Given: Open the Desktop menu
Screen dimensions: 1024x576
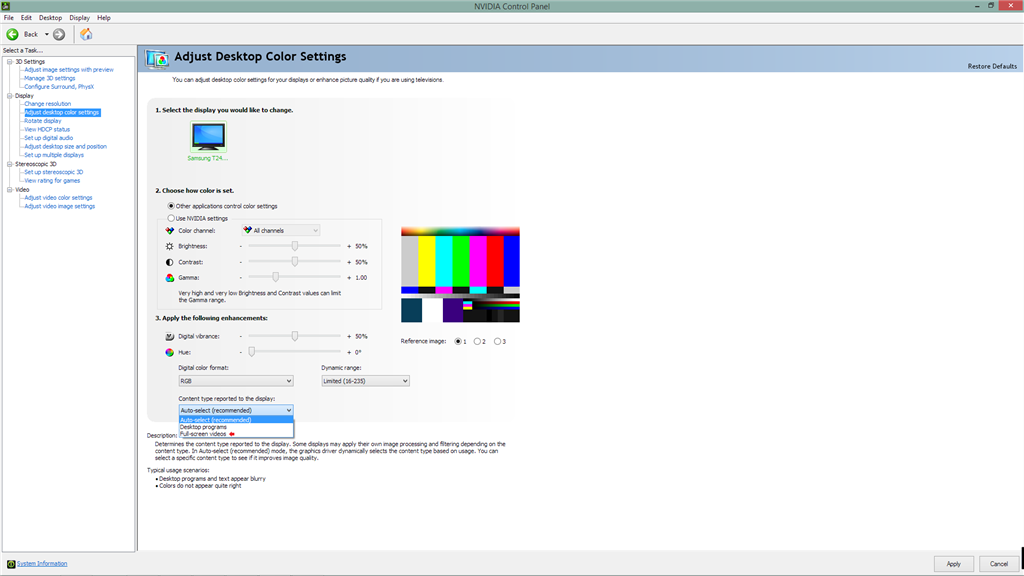Looking at the screenshot, I should coord(50,18).
